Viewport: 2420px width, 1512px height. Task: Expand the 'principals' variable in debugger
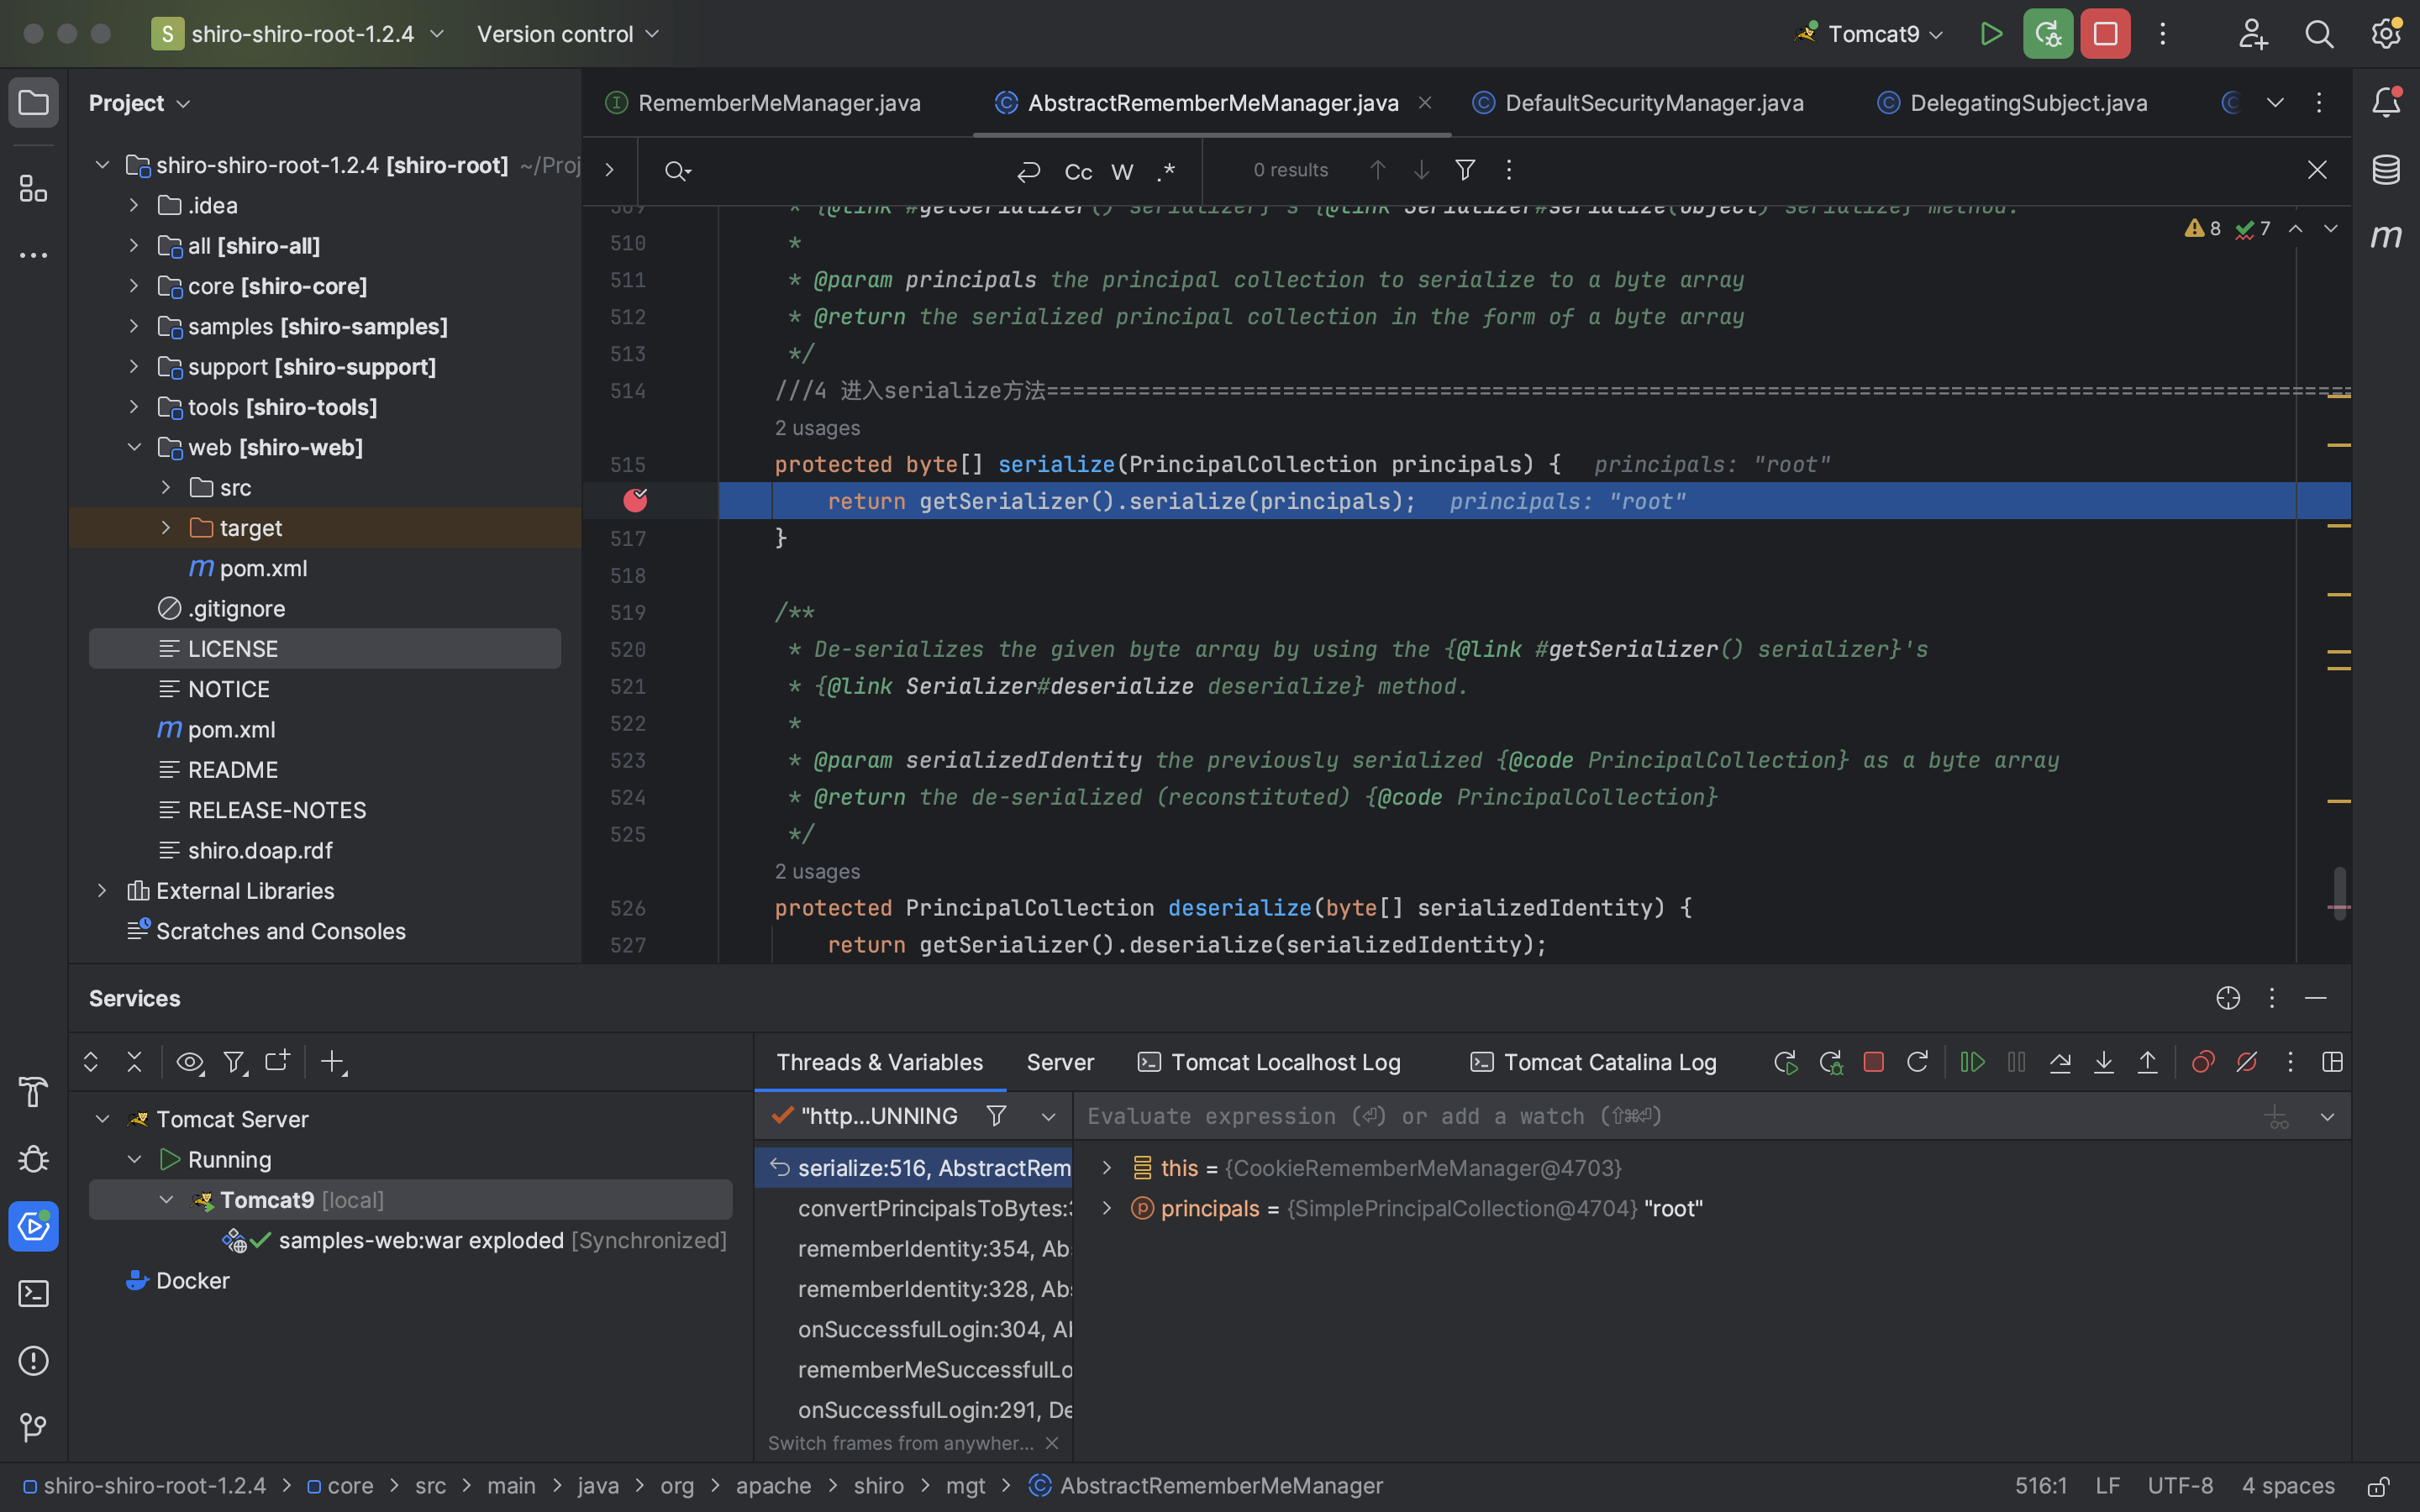(x=1106, y=1208)
